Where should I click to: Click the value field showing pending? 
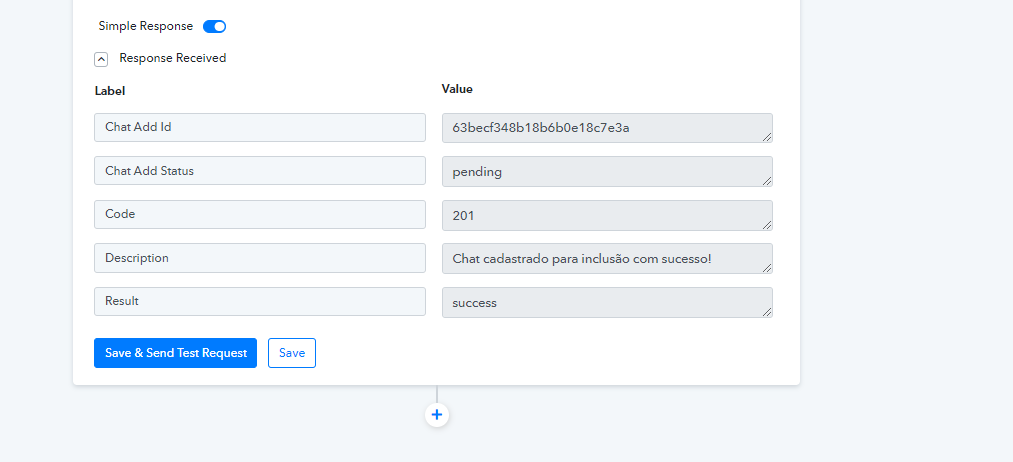(607, 172)
